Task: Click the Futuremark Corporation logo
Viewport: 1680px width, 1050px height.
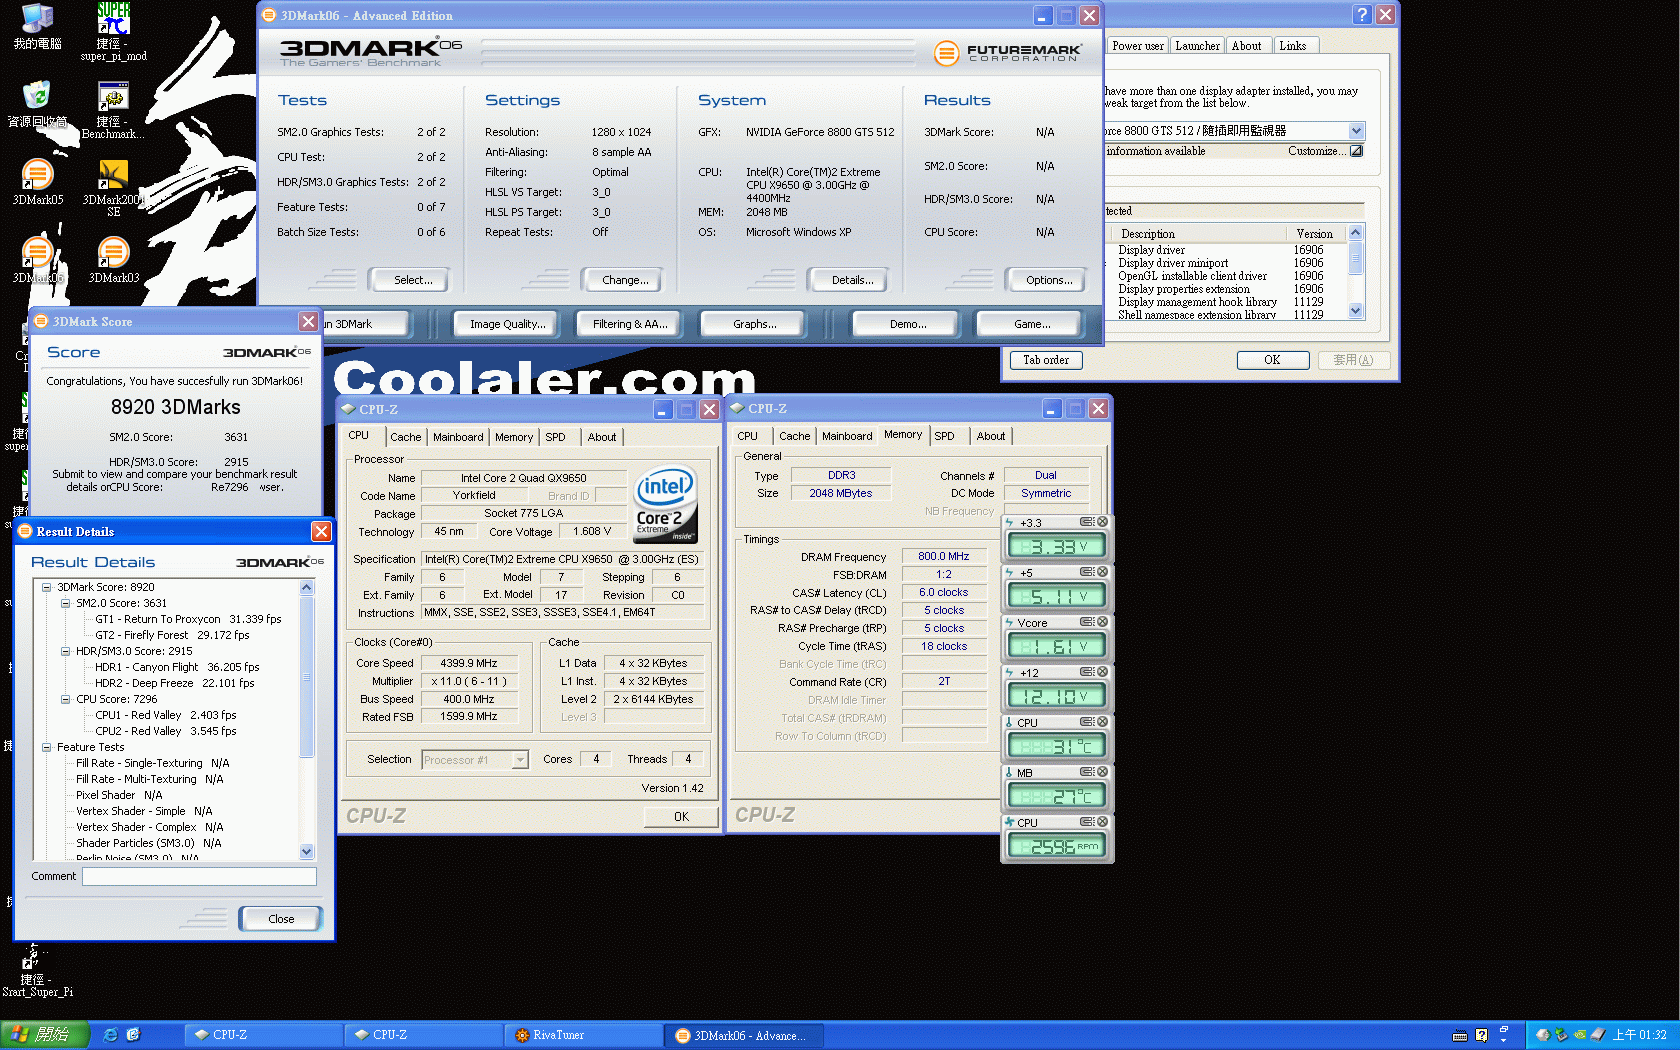Action: coord(1007,53)
